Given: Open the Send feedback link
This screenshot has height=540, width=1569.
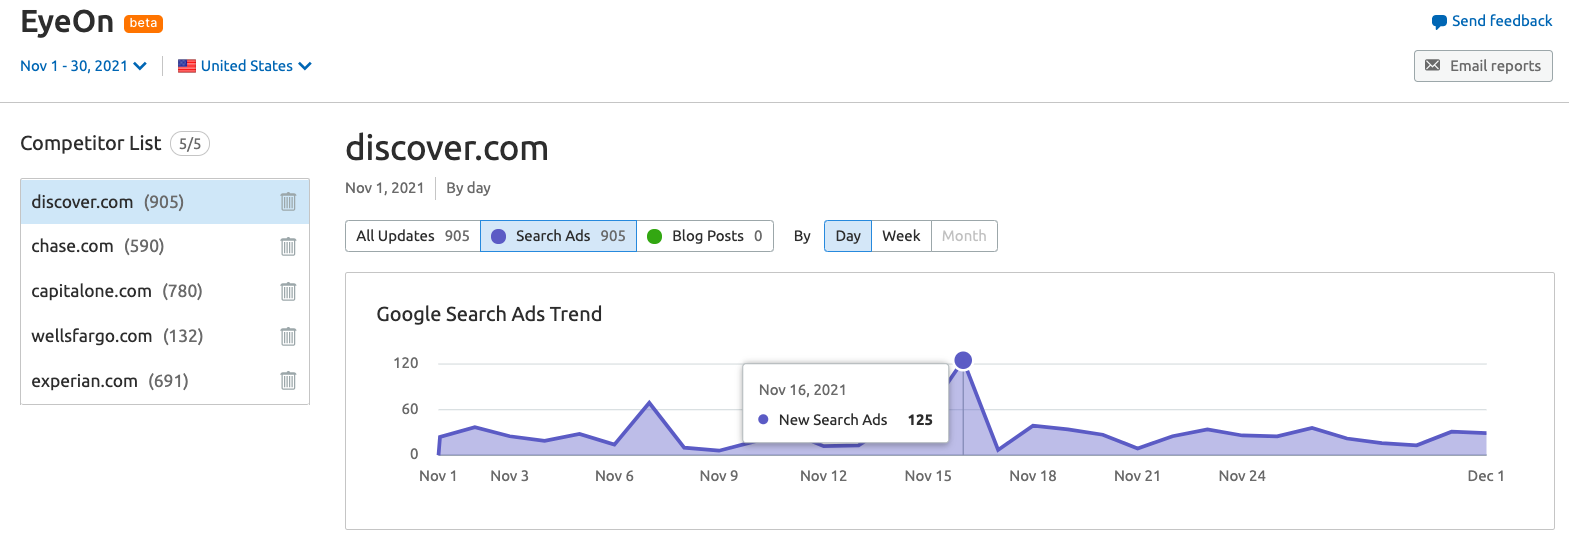Looking at the screenshot, I should pyautogui.click(x=1492, y=21).
